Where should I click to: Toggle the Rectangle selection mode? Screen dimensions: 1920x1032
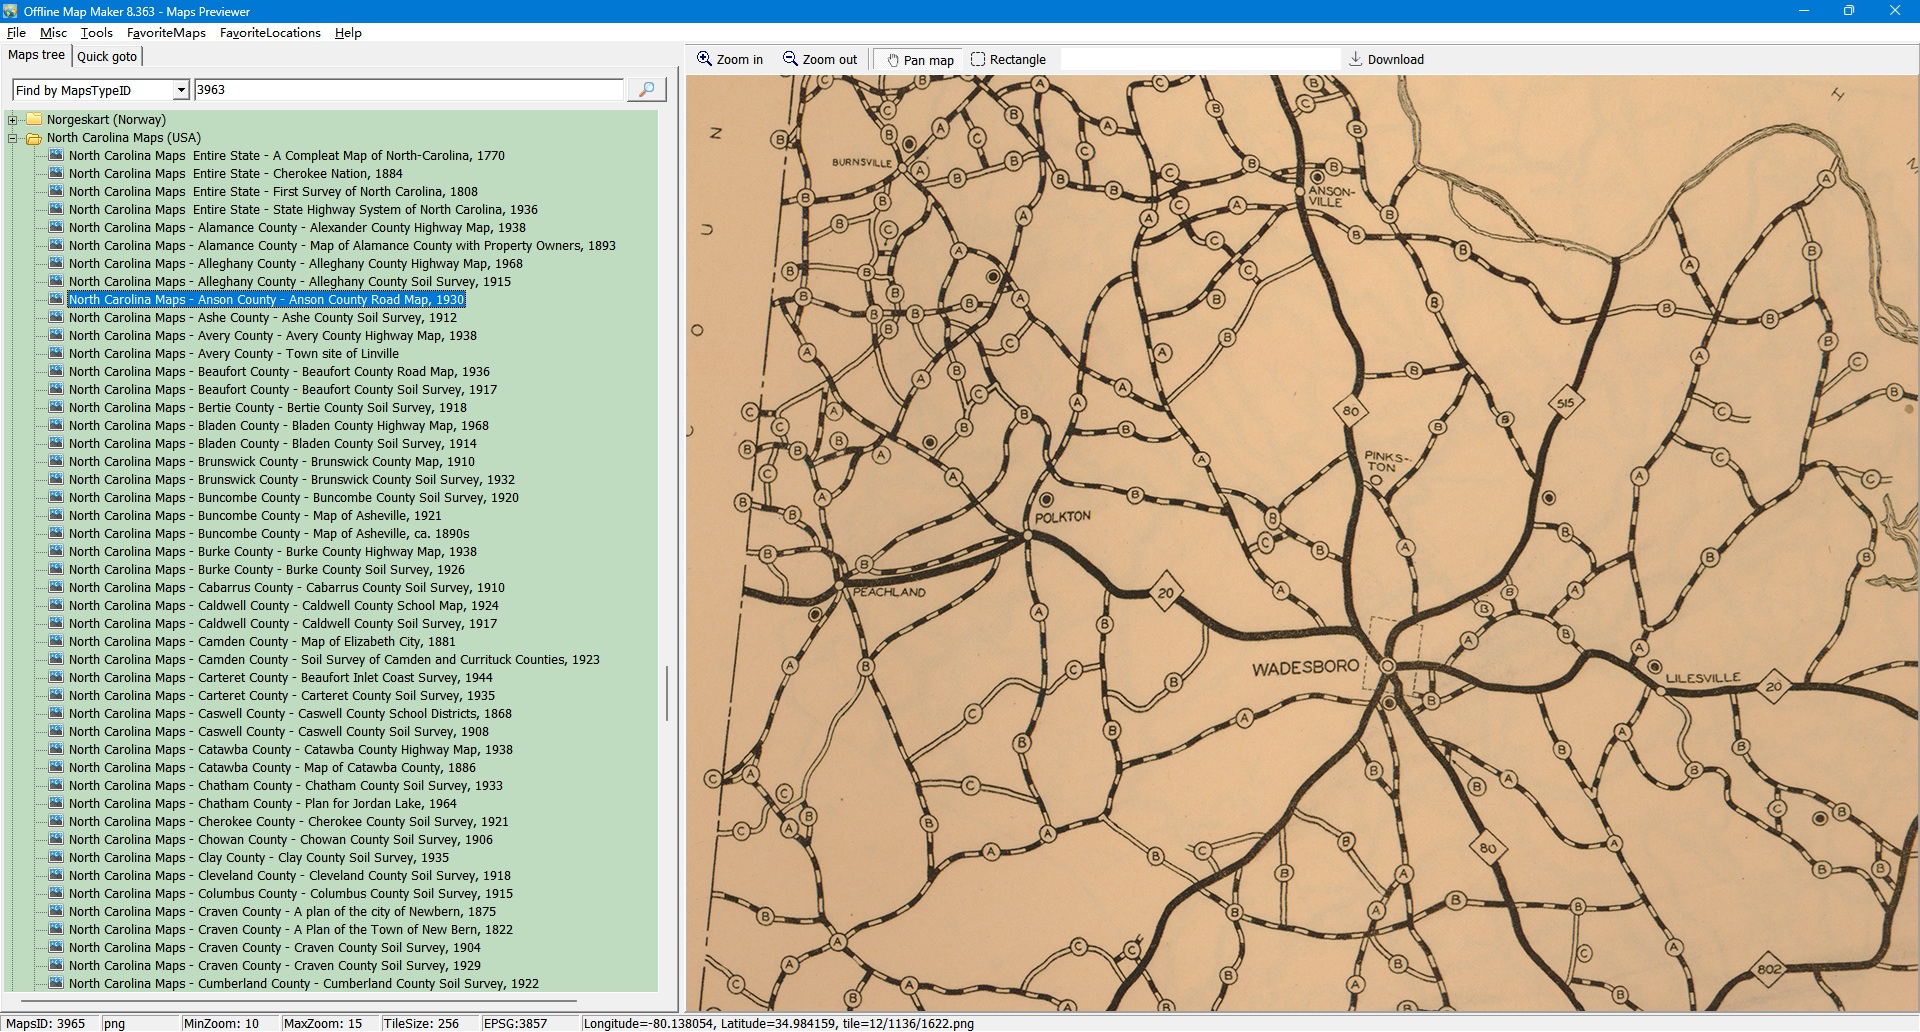1008,60
